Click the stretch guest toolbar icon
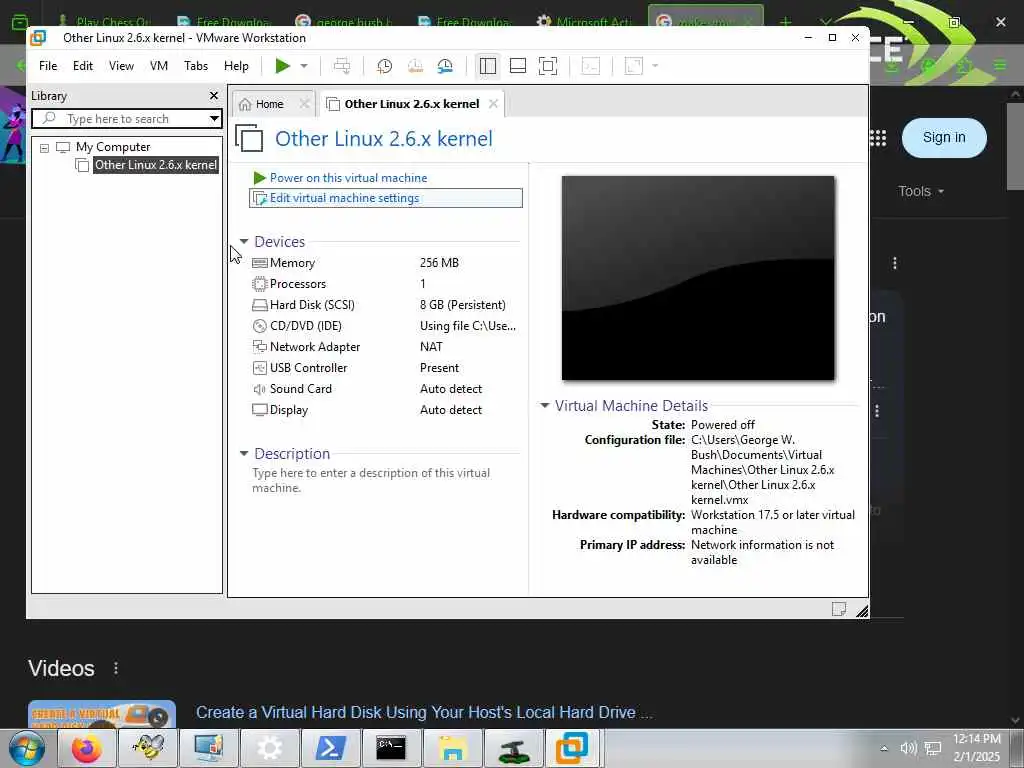This screenshot has width=1024, height=768. (x=633, y=66)
